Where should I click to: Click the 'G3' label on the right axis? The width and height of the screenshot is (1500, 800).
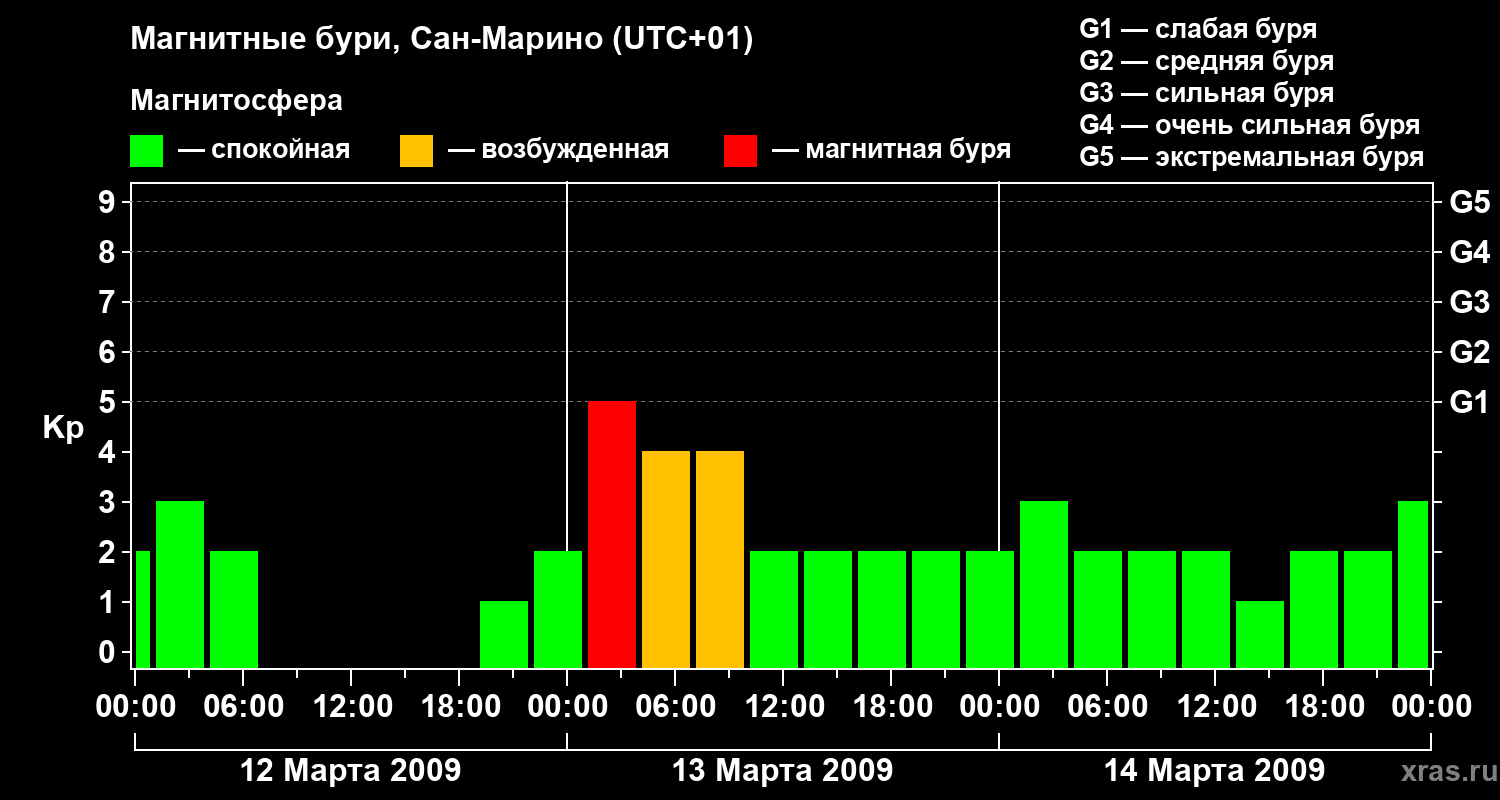click(x=1469, y=302)
